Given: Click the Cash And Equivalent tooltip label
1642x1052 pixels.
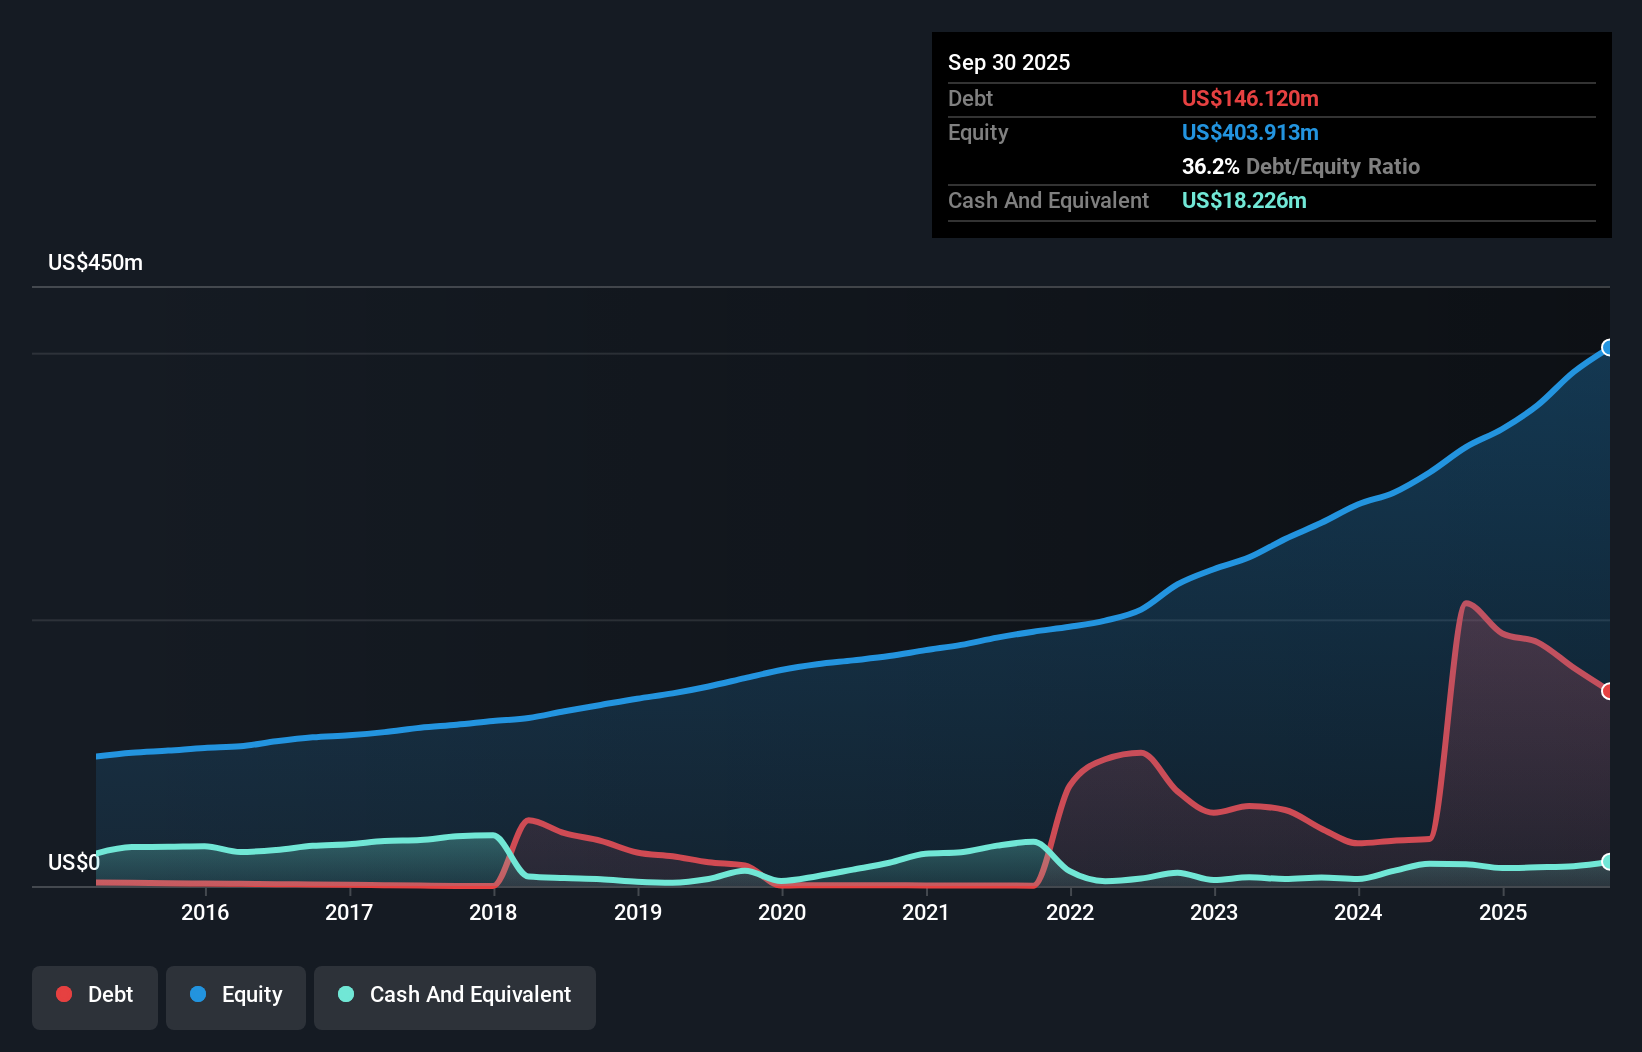Looking at the screenshot, I should click(x=1048, y=200).
